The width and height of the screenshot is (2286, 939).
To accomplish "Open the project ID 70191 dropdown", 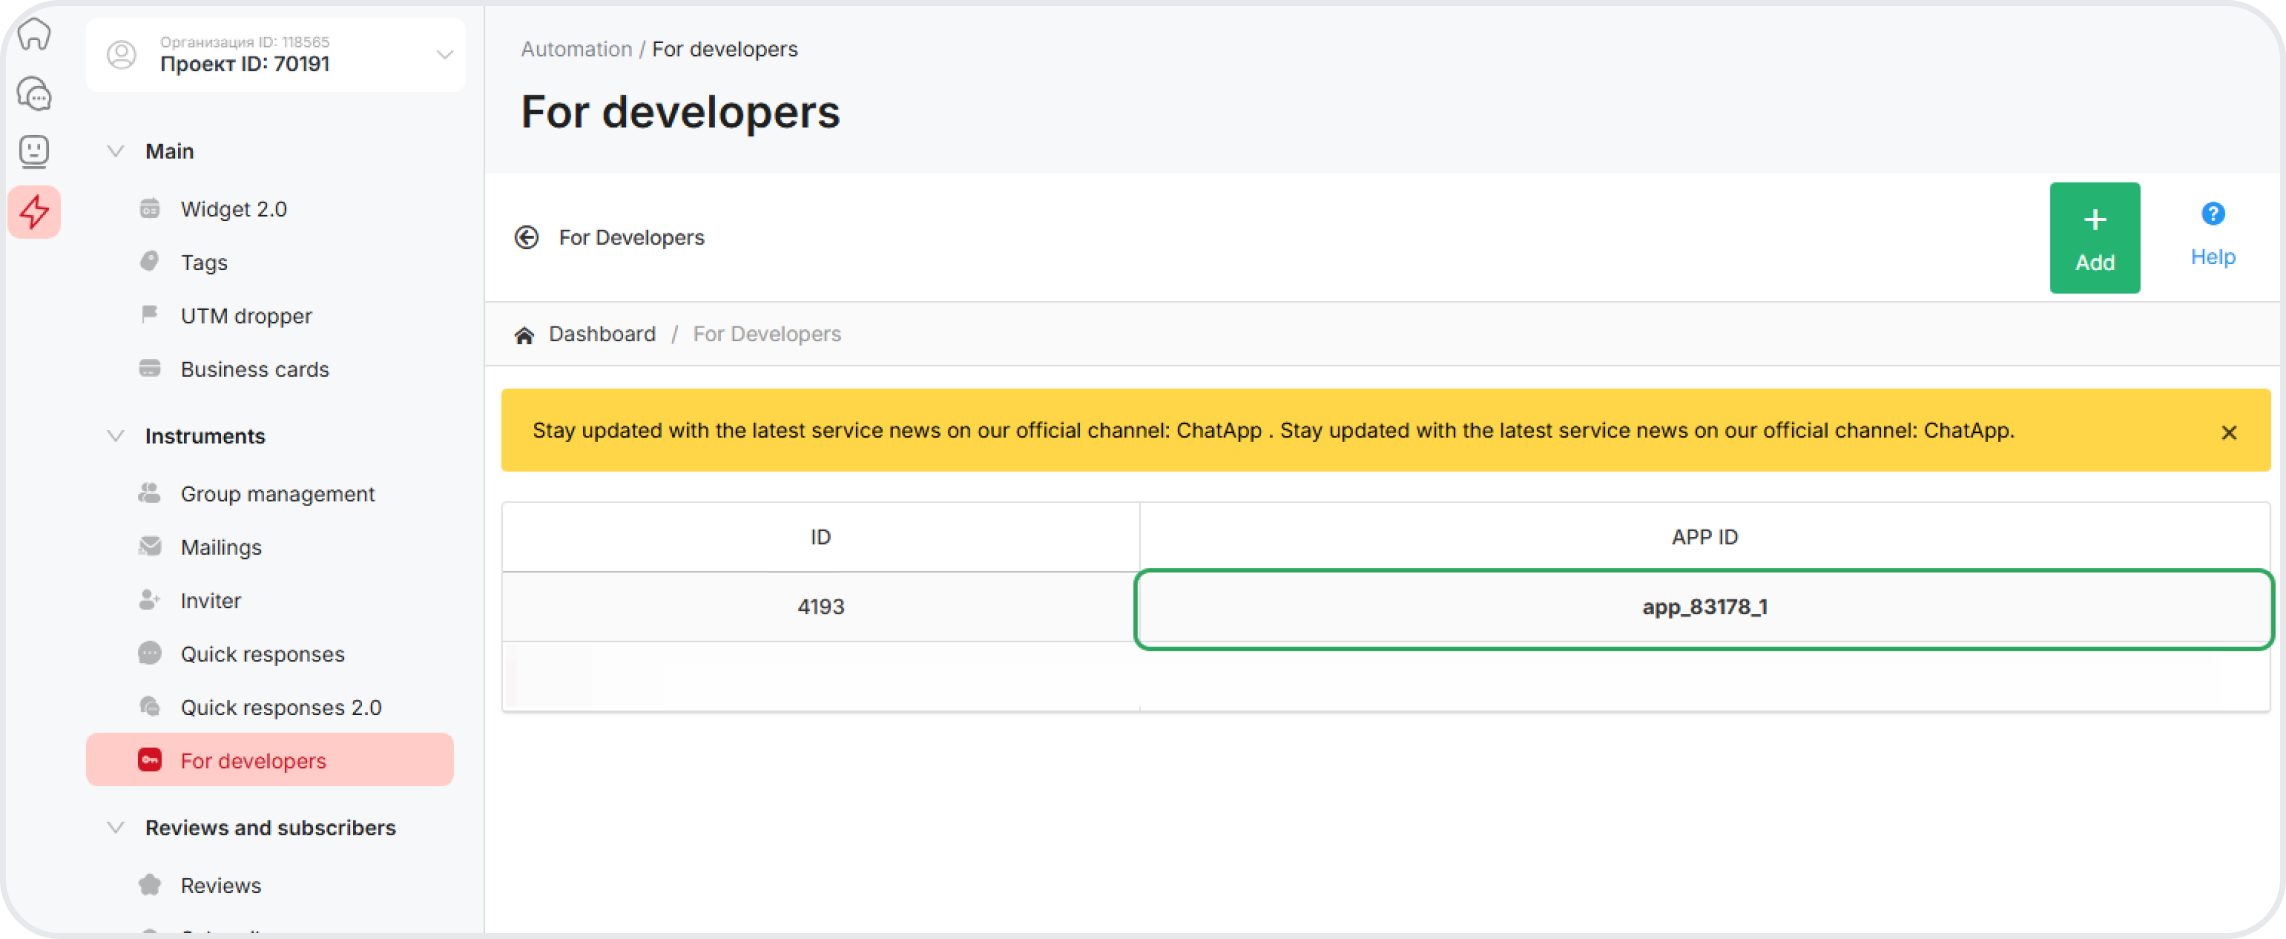I will tap(444, 55).
